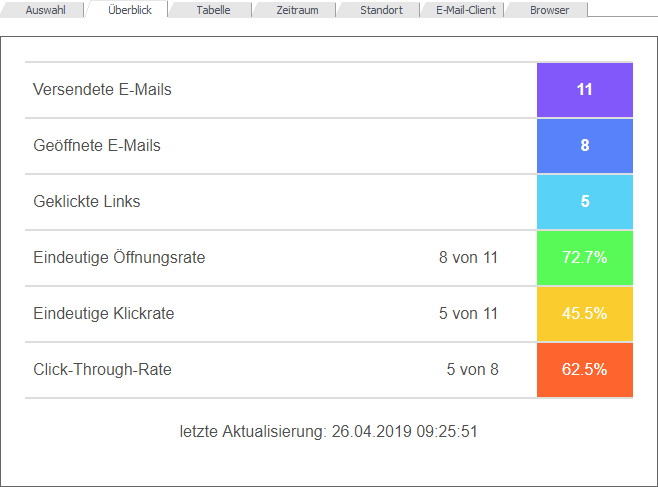Click the letzte Aktualisierung timestamp
Screen dimensions: 658x487
click(x=329, y=432)
